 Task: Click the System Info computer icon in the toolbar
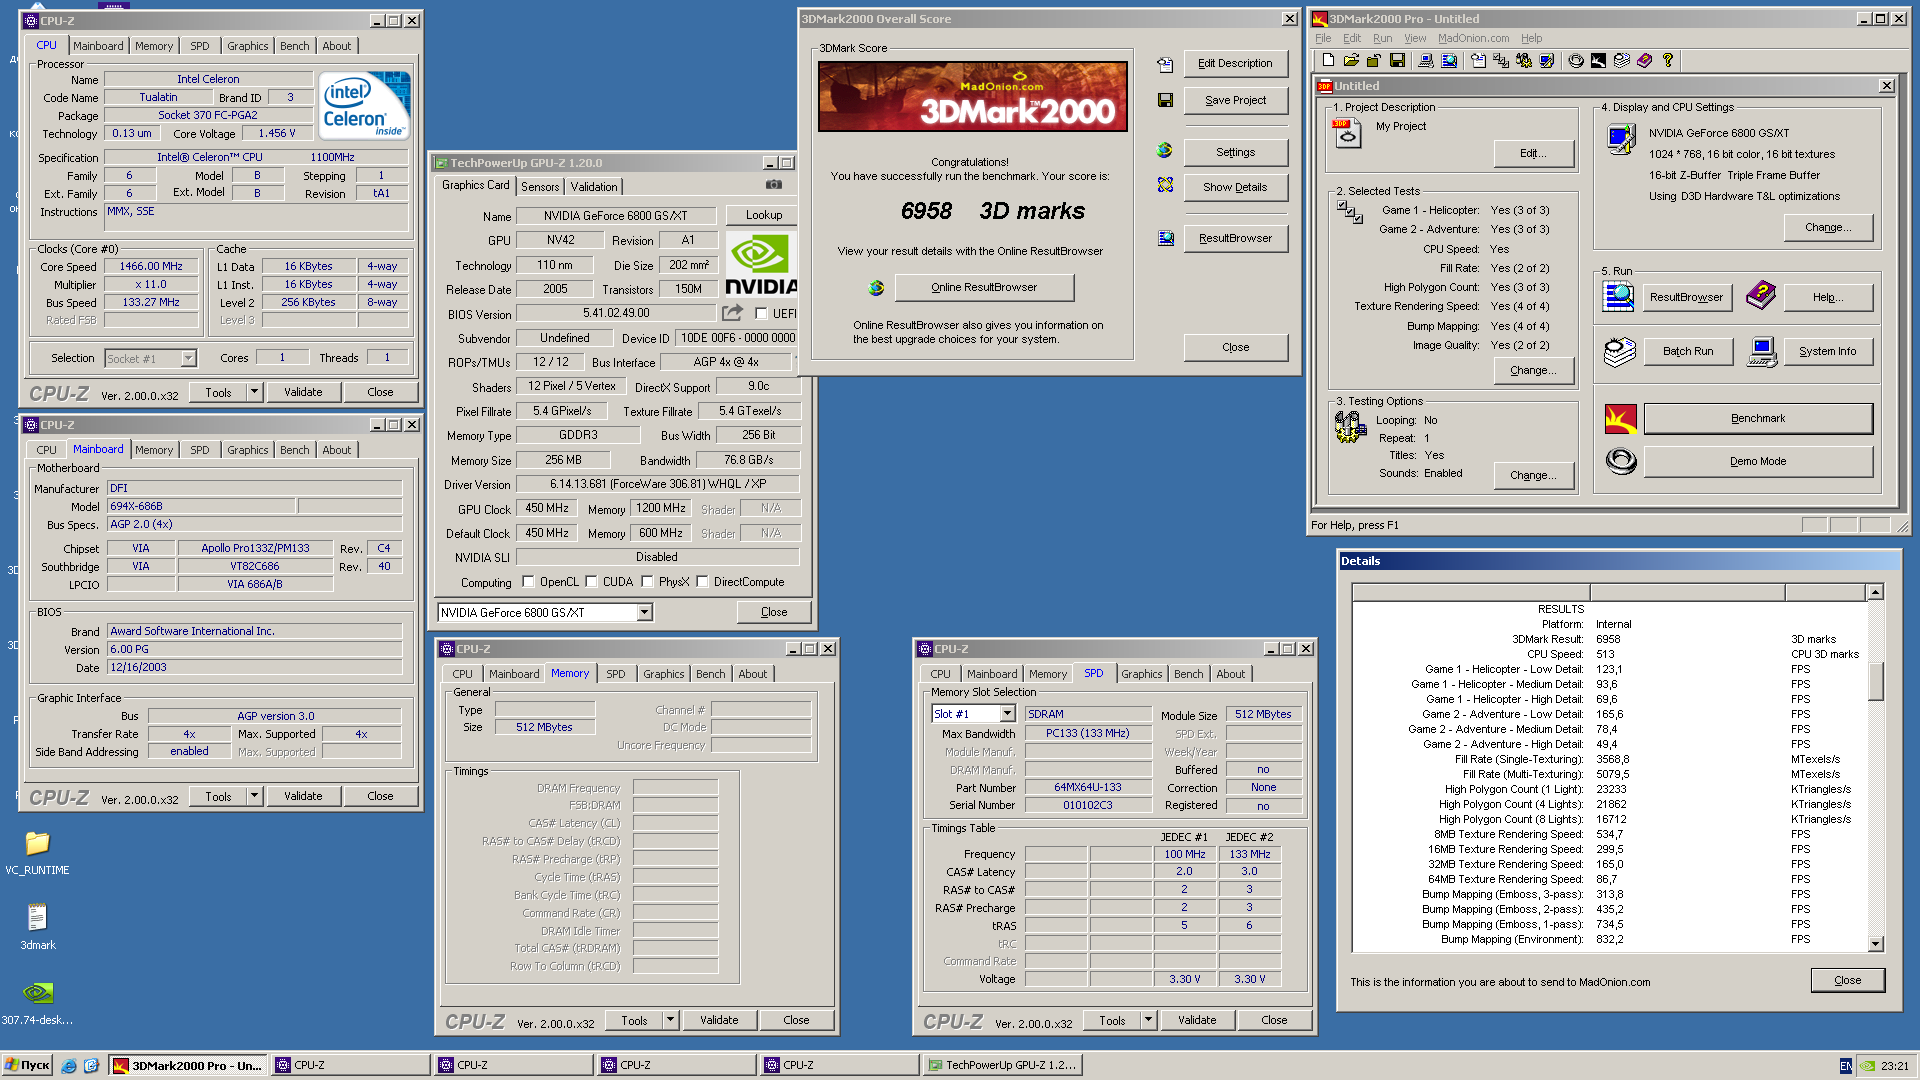click(x=1426, y=61)
